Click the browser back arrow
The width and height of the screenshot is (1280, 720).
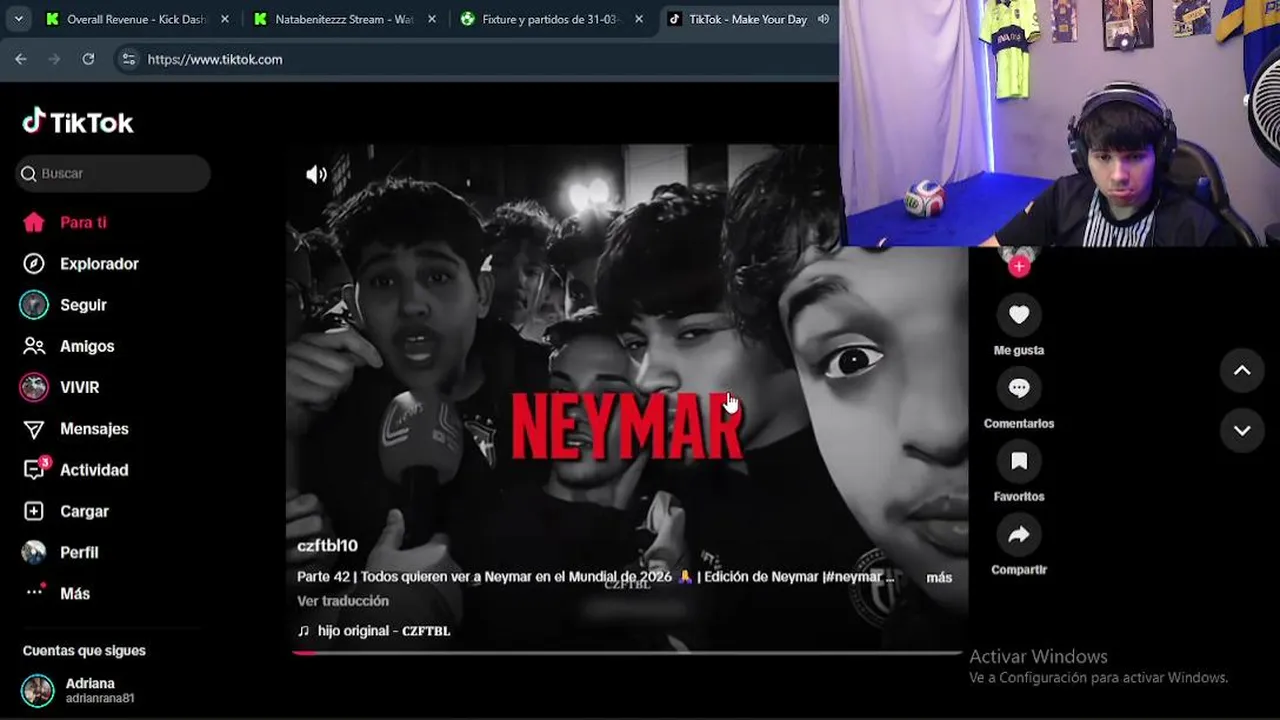pos(21,59)
